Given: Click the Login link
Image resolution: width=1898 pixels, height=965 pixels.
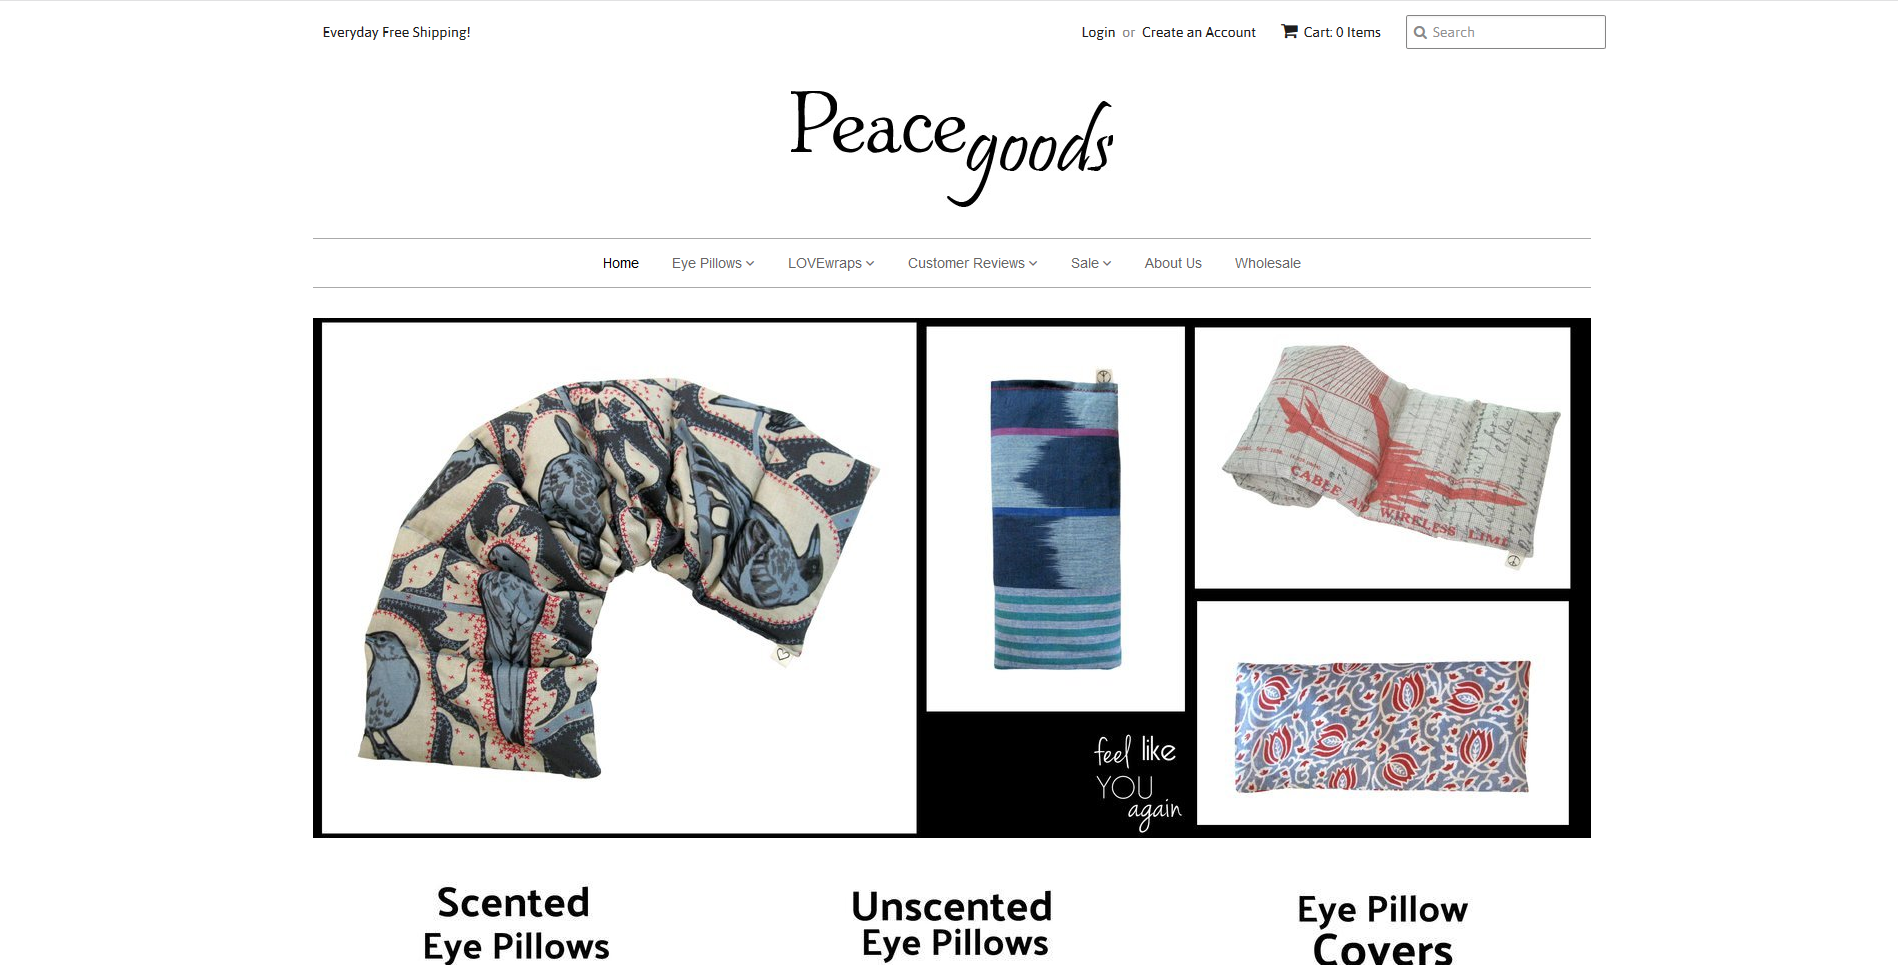Looking at the screenshot, I should click(1098, 32).
